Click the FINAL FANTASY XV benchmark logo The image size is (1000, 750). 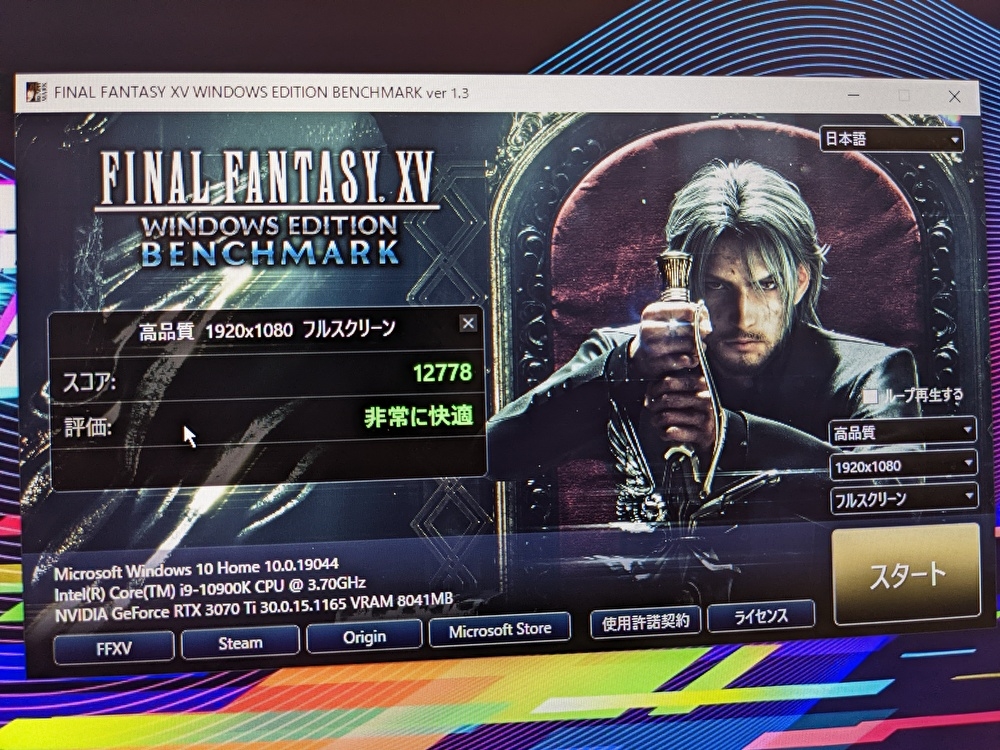click(x=269, y=209)
